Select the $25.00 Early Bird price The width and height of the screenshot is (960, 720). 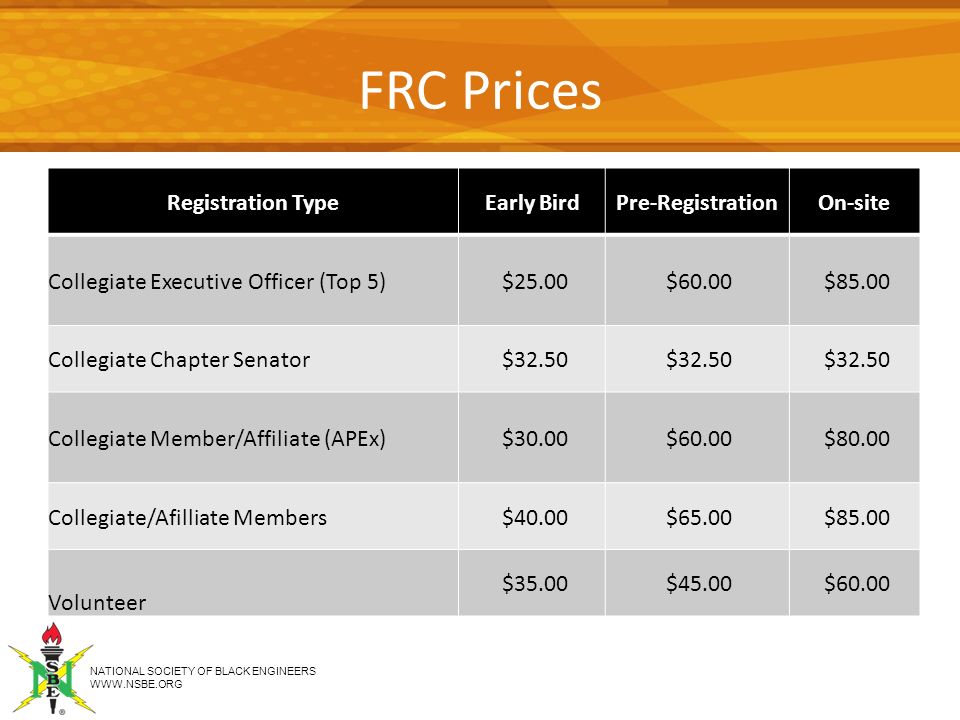[534, 281]
